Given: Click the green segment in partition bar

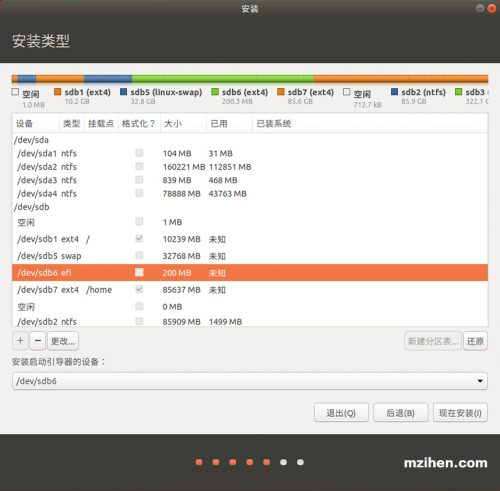Looking at the screenshot, I should (223, 79).
